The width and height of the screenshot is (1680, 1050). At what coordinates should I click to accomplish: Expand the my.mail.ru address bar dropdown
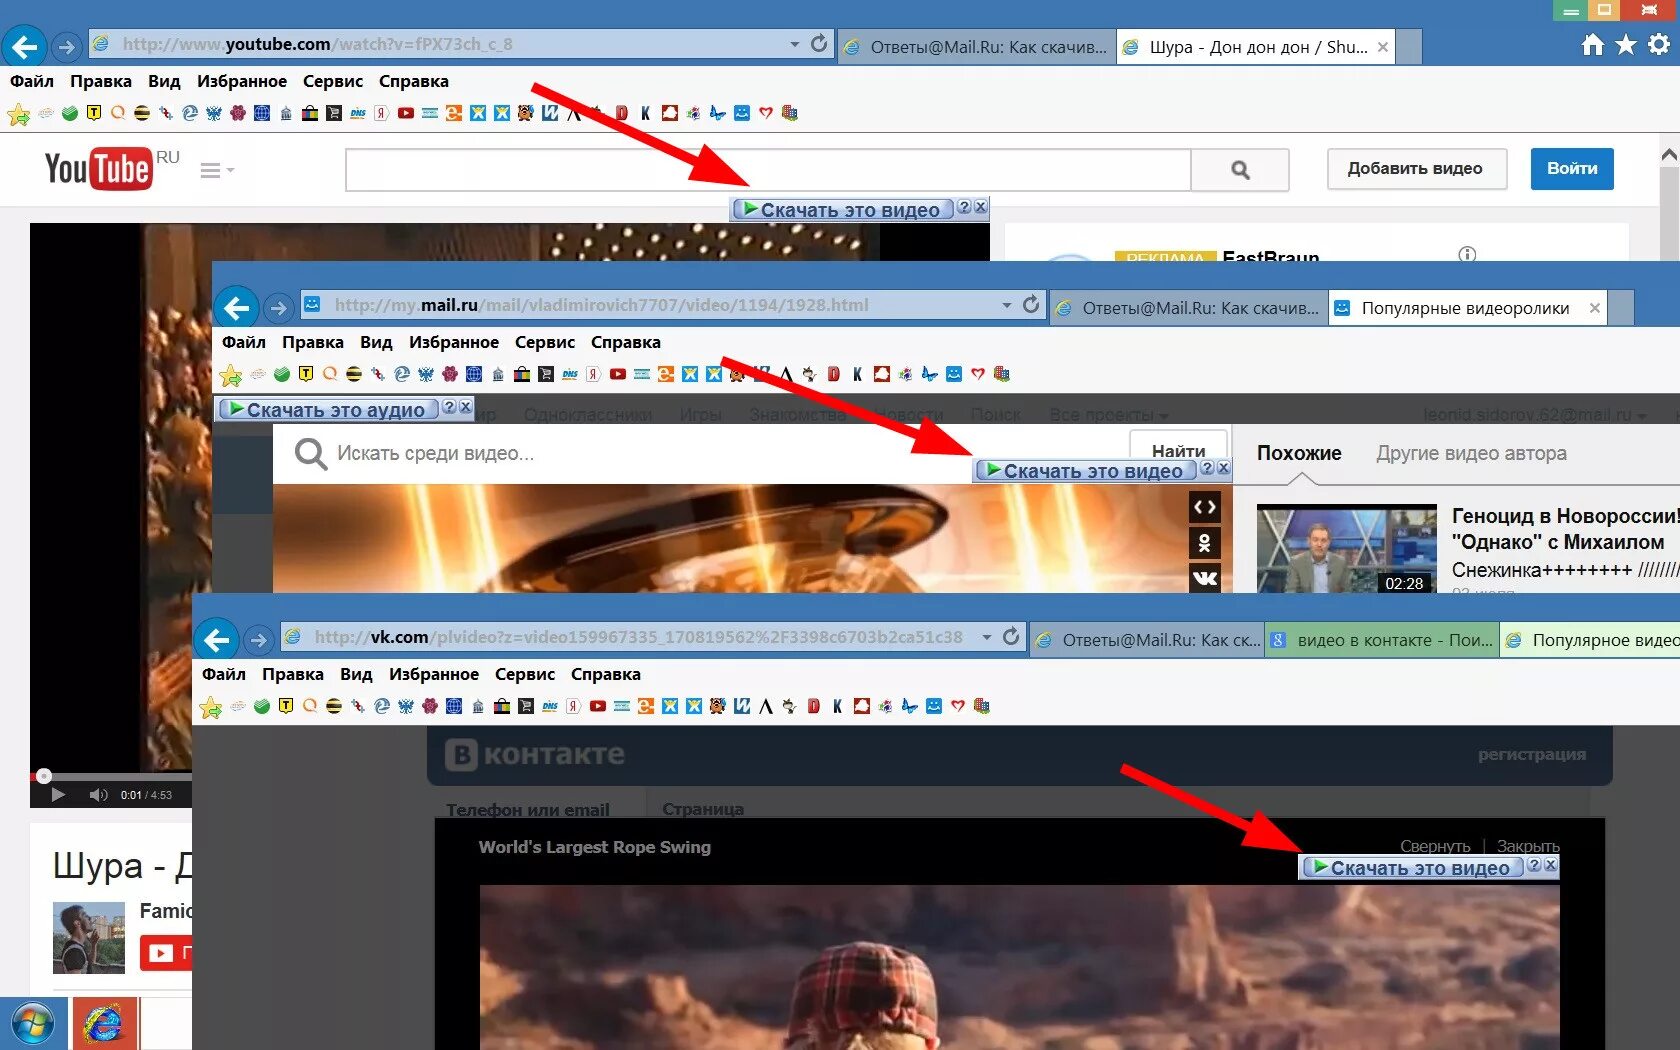pyautogui.click(x=1006, y=305)
